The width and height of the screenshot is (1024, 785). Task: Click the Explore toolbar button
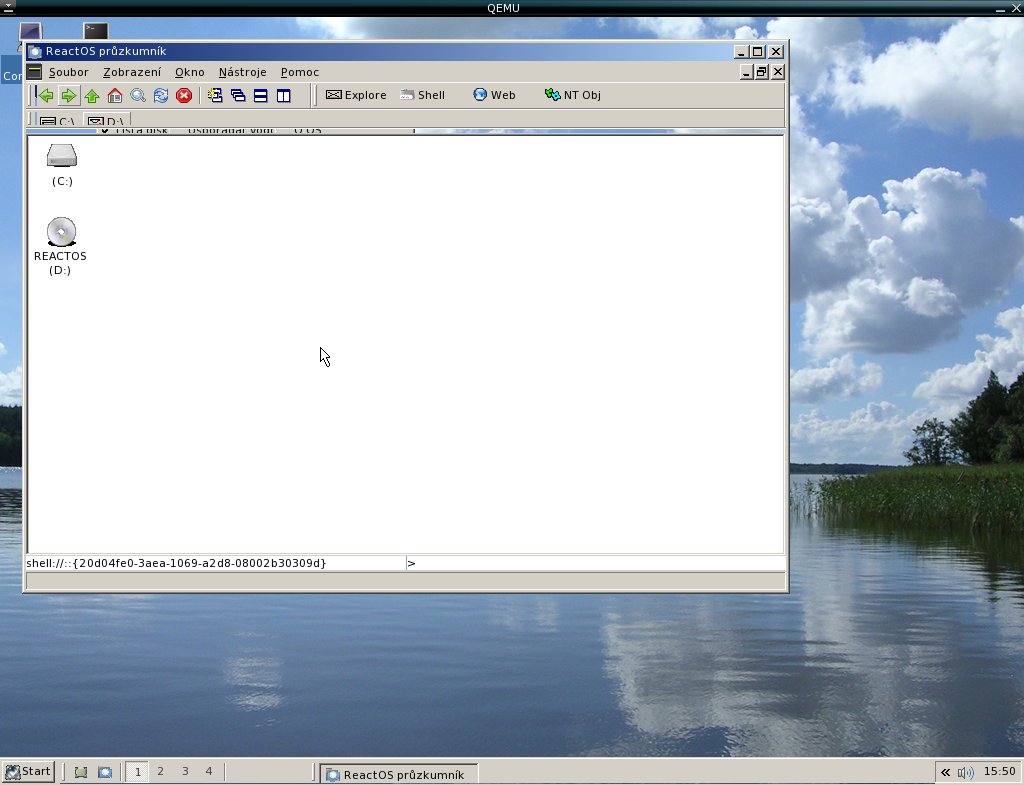(x=356, y=95)
